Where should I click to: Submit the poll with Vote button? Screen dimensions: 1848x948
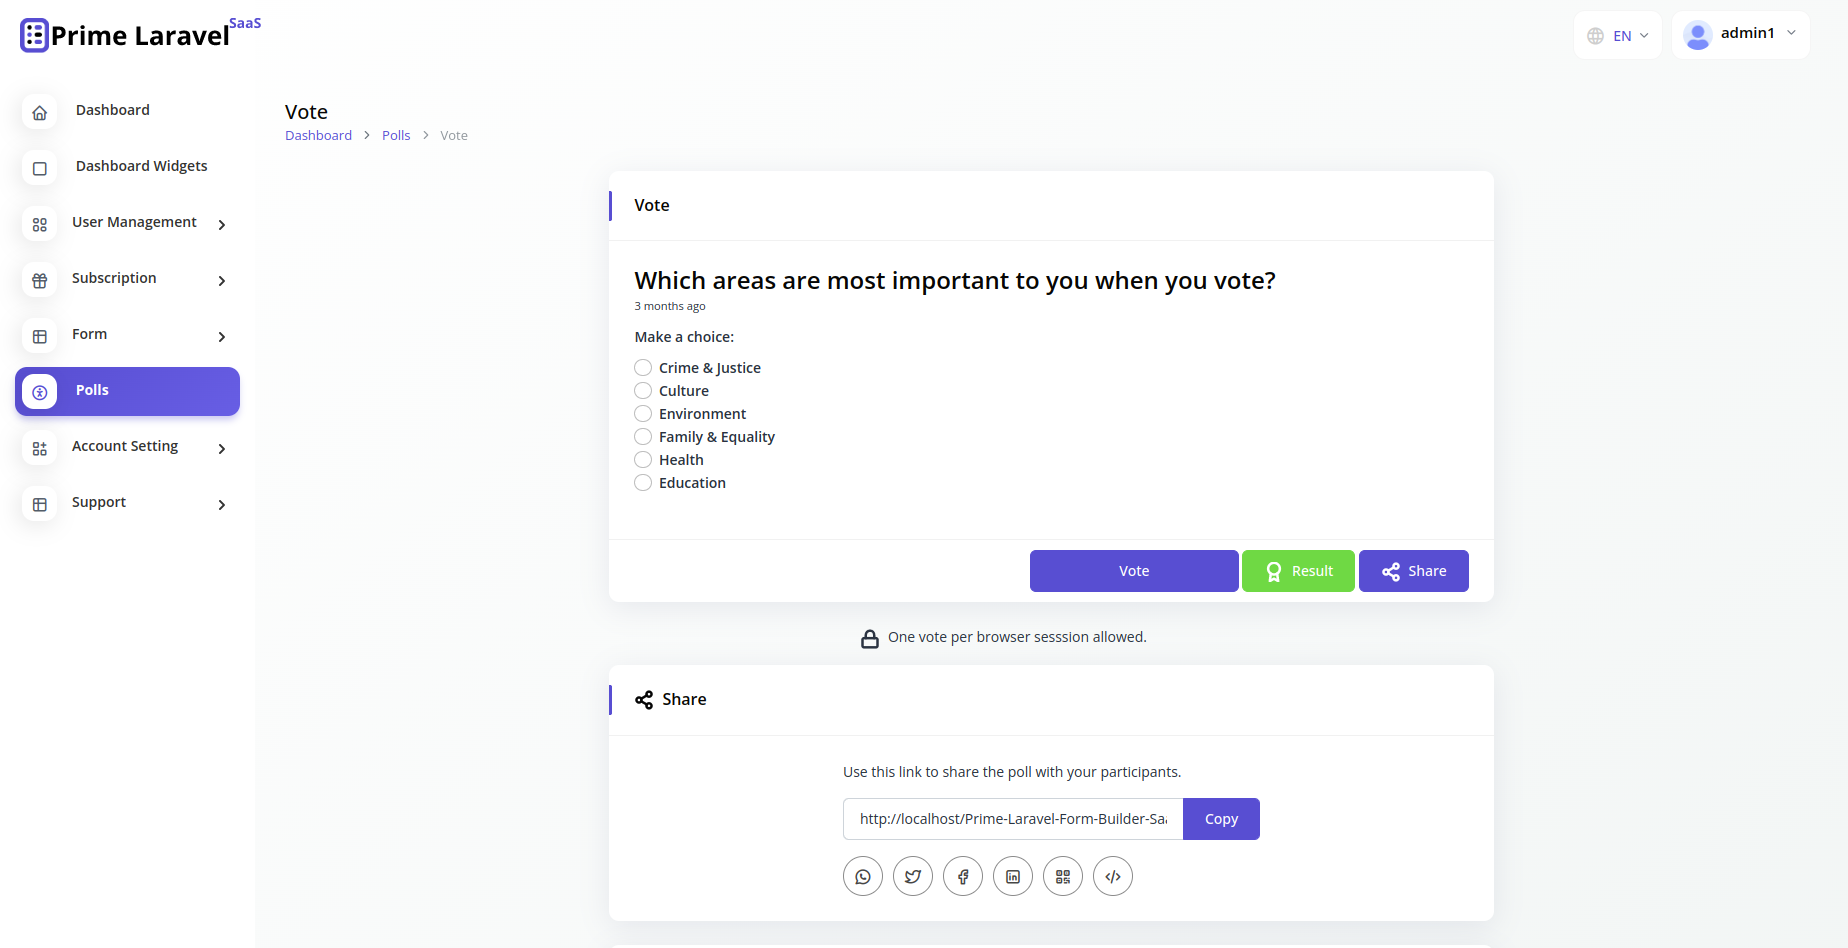coord(1134,571)
